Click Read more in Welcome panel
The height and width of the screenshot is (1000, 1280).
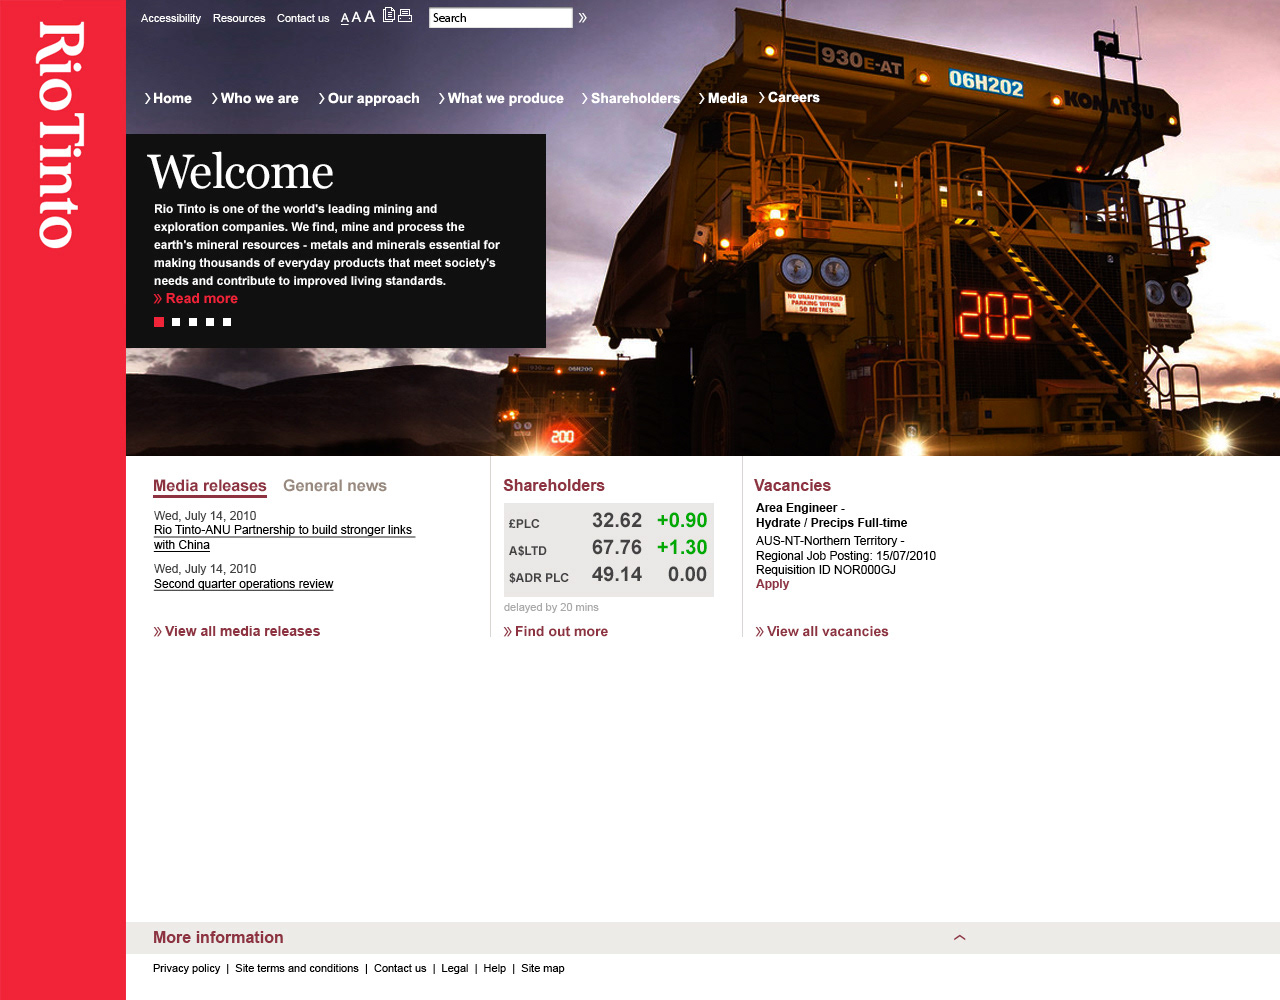click(196, 298)
